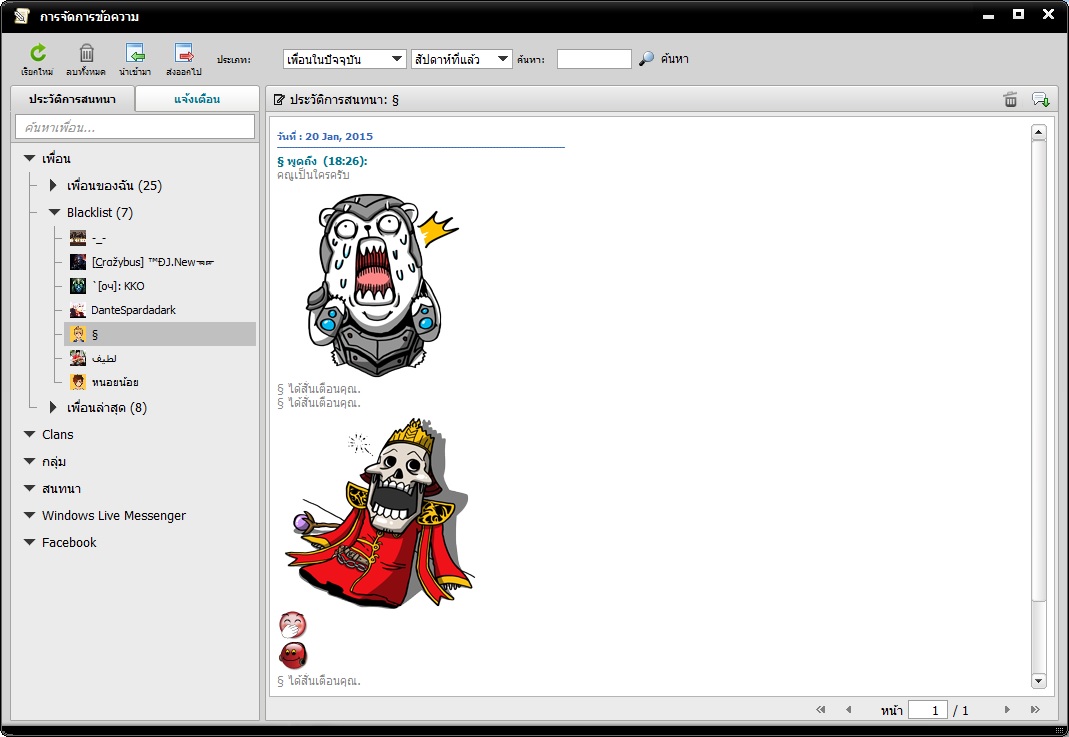Click the vertical scrollbar thumb
The height and width of the screenshot is (737, 1069).
coord(1038,370)
